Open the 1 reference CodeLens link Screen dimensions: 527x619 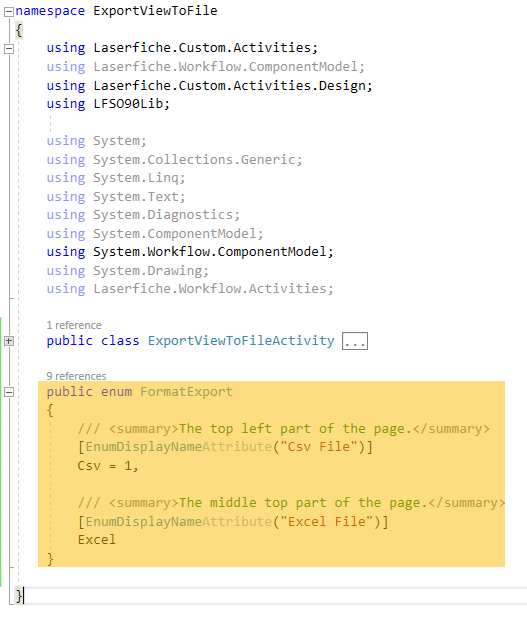pos(74,325)
